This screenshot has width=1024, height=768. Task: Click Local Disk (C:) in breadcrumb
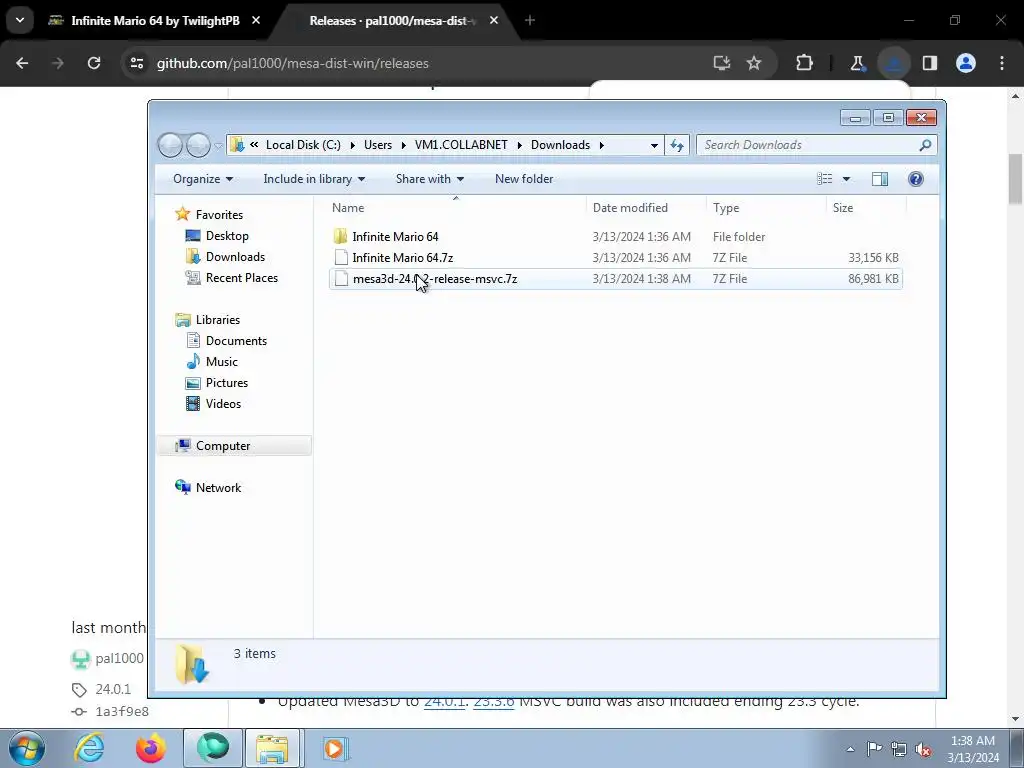pos(303,145)
